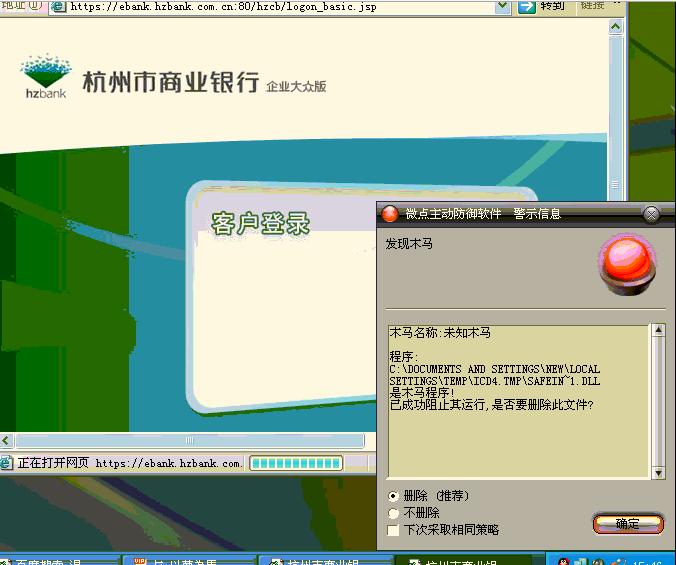Click the 客户登录 heading
The width and height of the screenshot is (676, 565).
pos(260,223)
